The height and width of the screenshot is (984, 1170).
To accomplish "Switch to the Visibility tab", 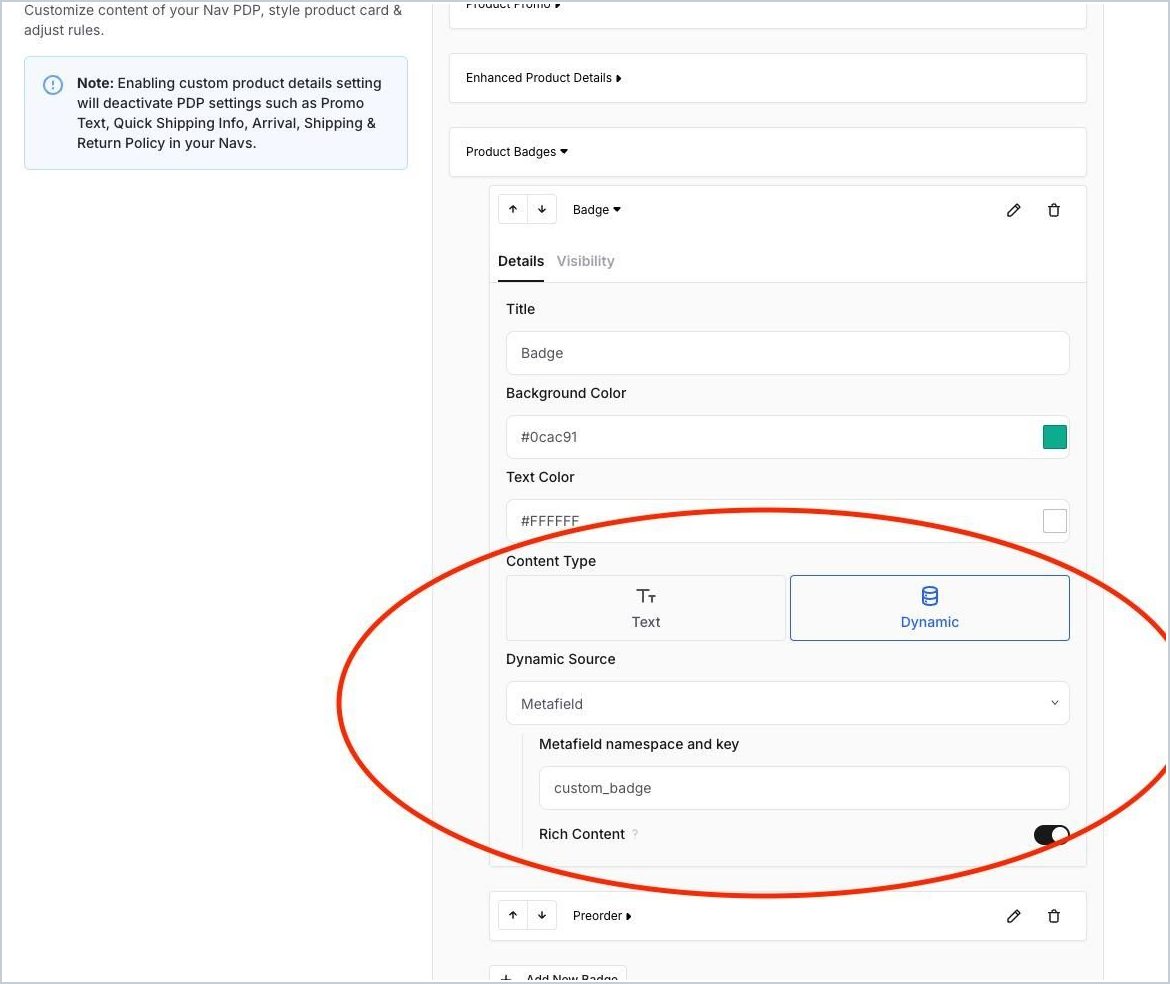I will point(585,261).
